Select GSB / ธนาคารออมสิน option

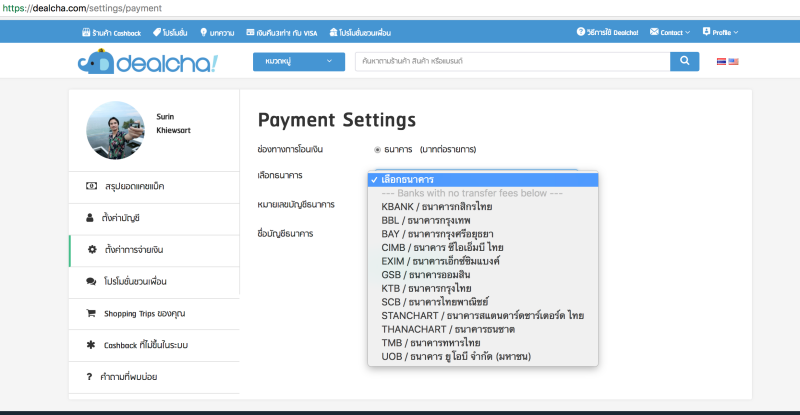tap(483, 275)
